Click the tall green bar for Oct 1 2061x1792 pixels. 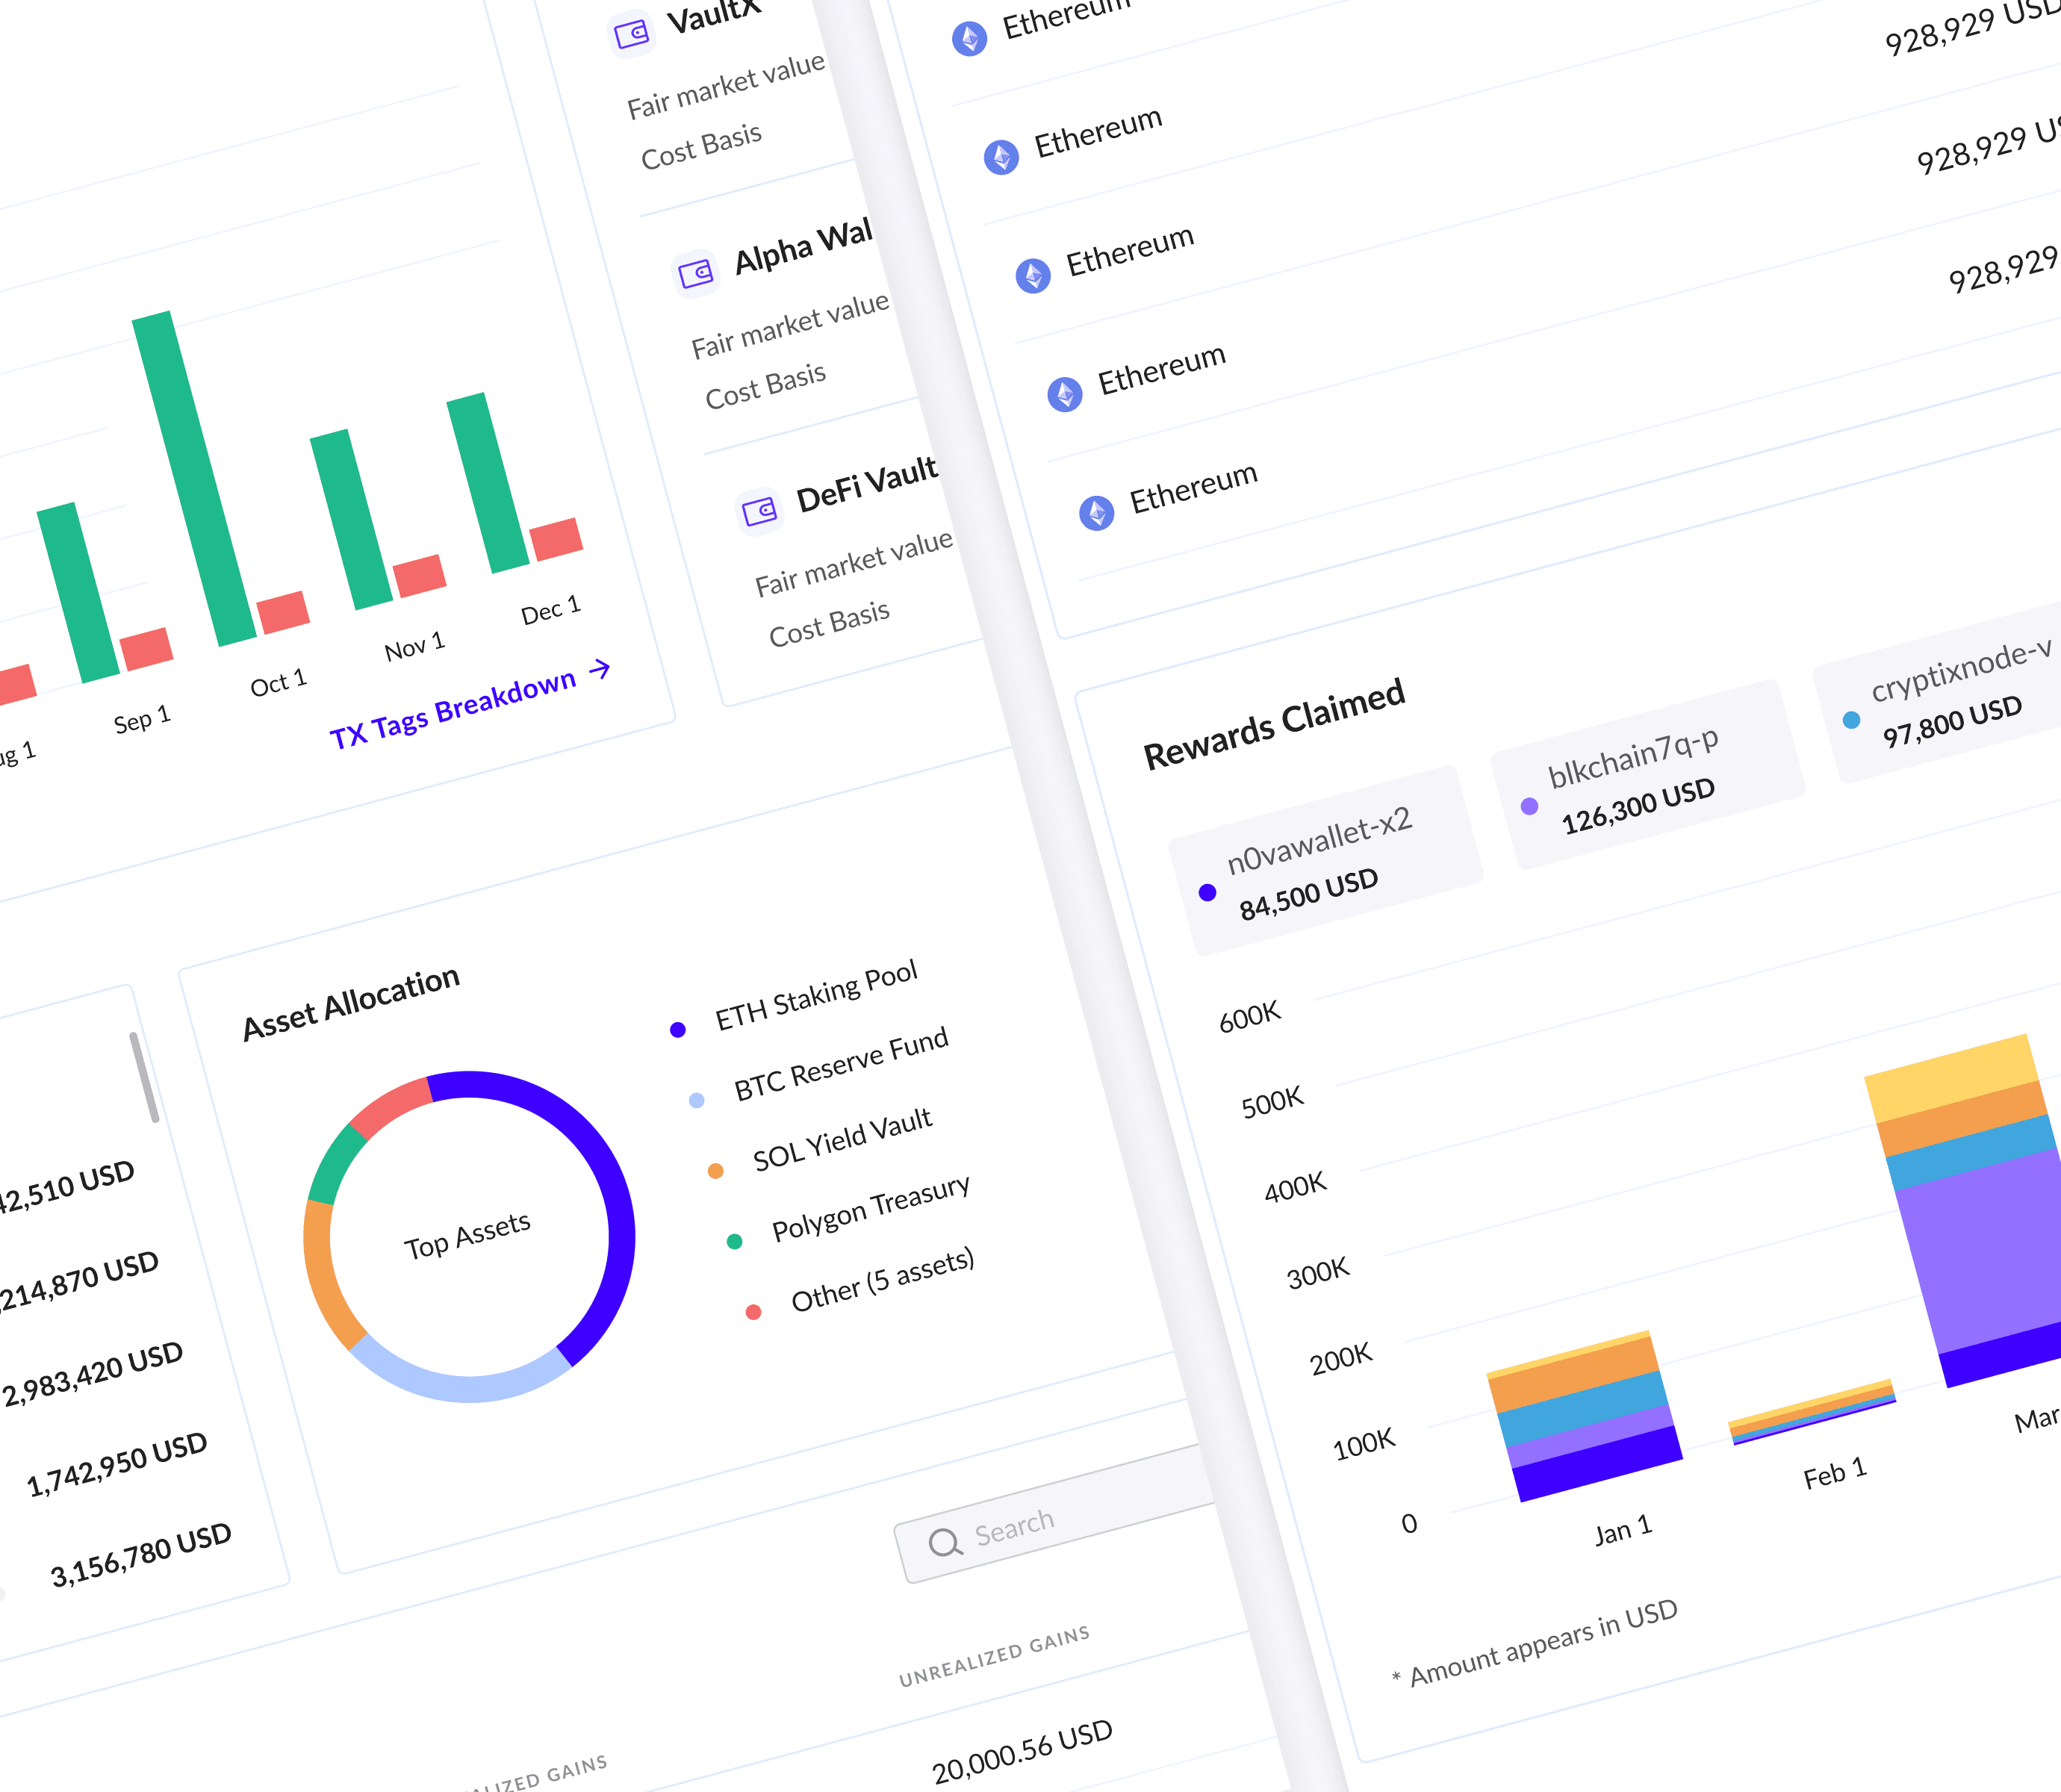pyautogui.click(x=194, y=479)
